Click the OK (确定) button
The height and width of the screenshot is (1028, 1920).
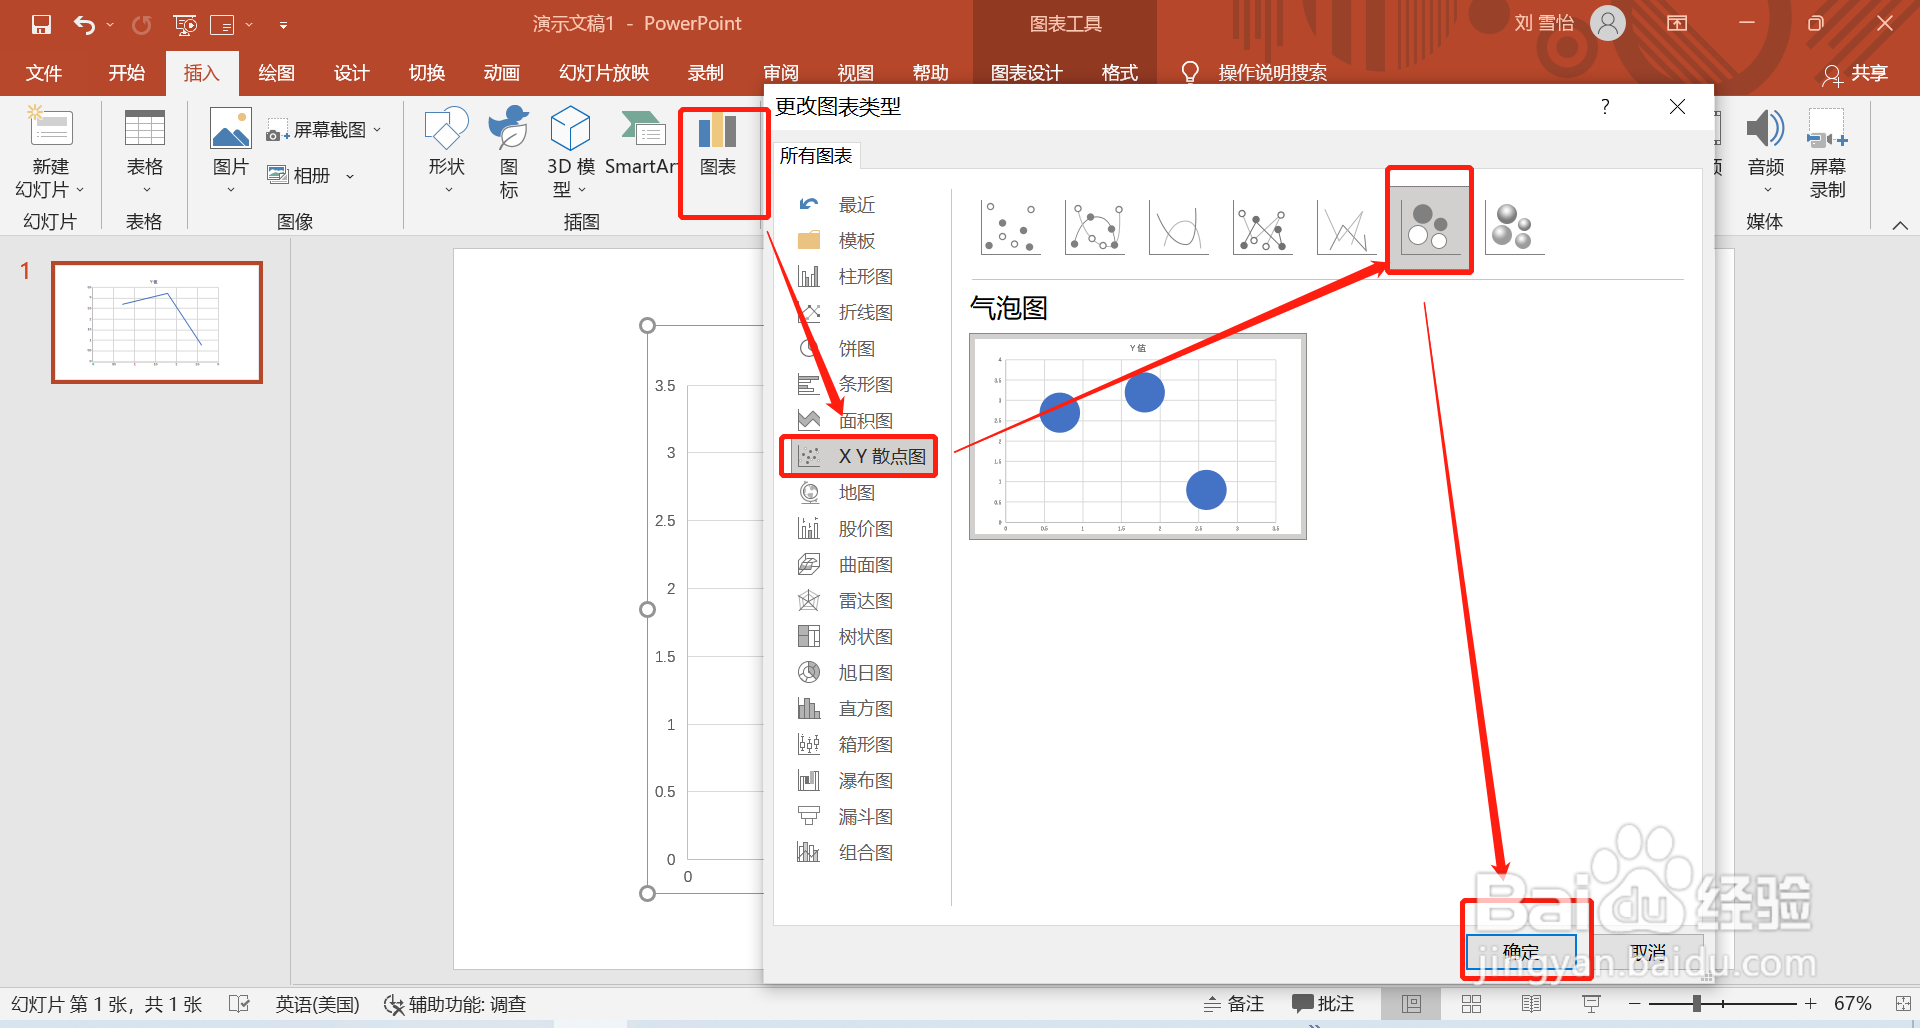coord(1521,951)
